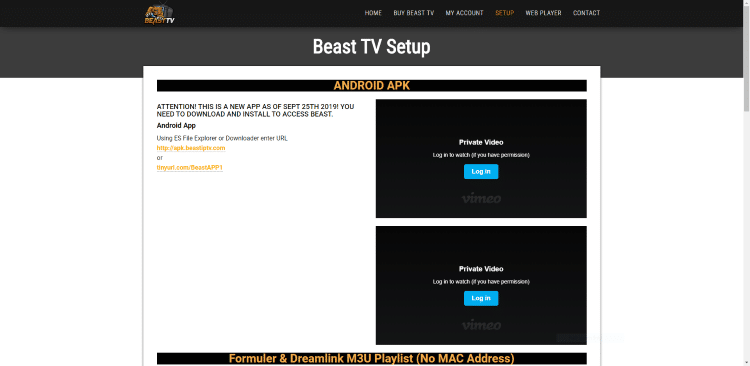Click the upper Private Video player

(481, 158)
